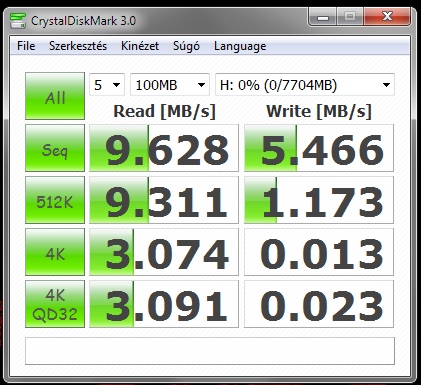421x385 pixels.
Task: Open the Language menu
Action: 240,46
